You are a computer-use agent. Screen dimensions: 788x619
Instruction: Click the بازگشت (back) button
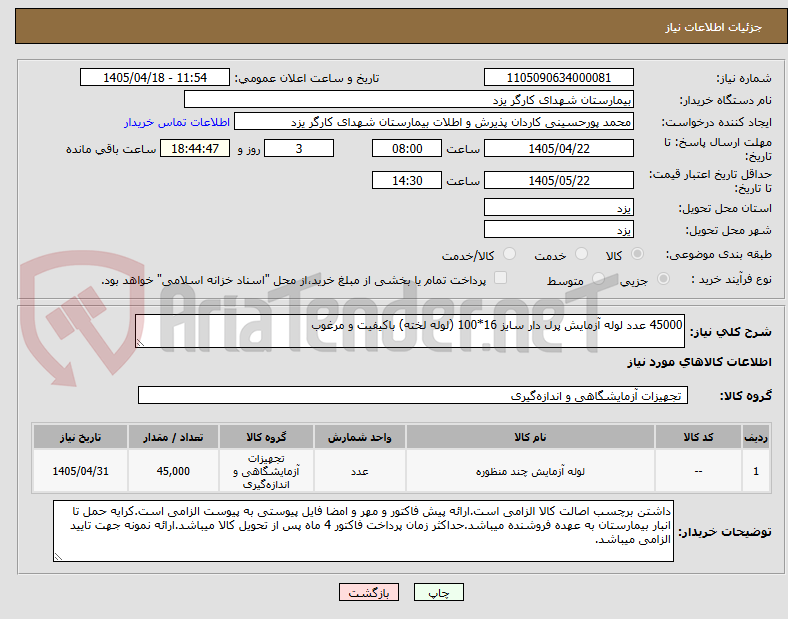369,592
